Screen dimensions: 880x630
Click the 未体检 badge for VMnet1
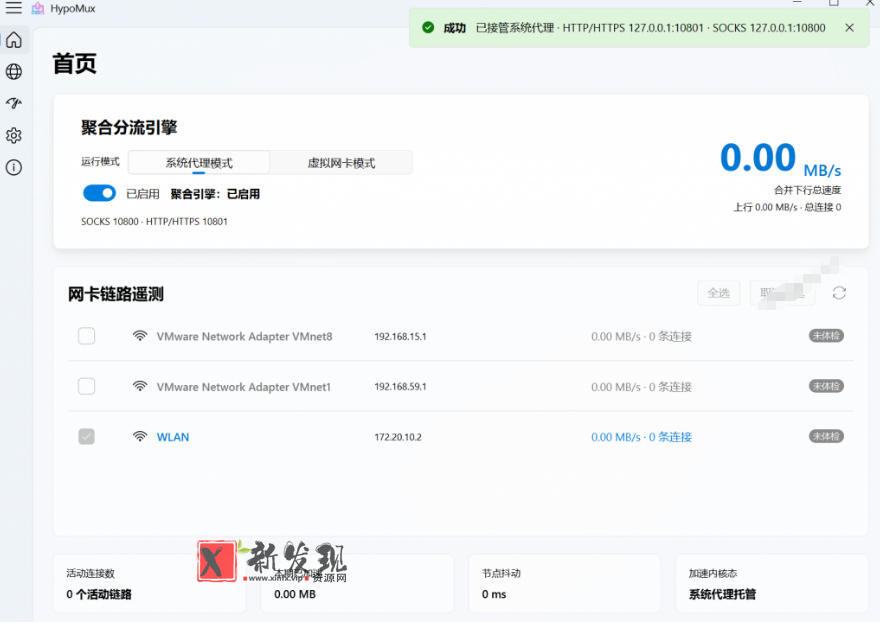coord(826,386)
